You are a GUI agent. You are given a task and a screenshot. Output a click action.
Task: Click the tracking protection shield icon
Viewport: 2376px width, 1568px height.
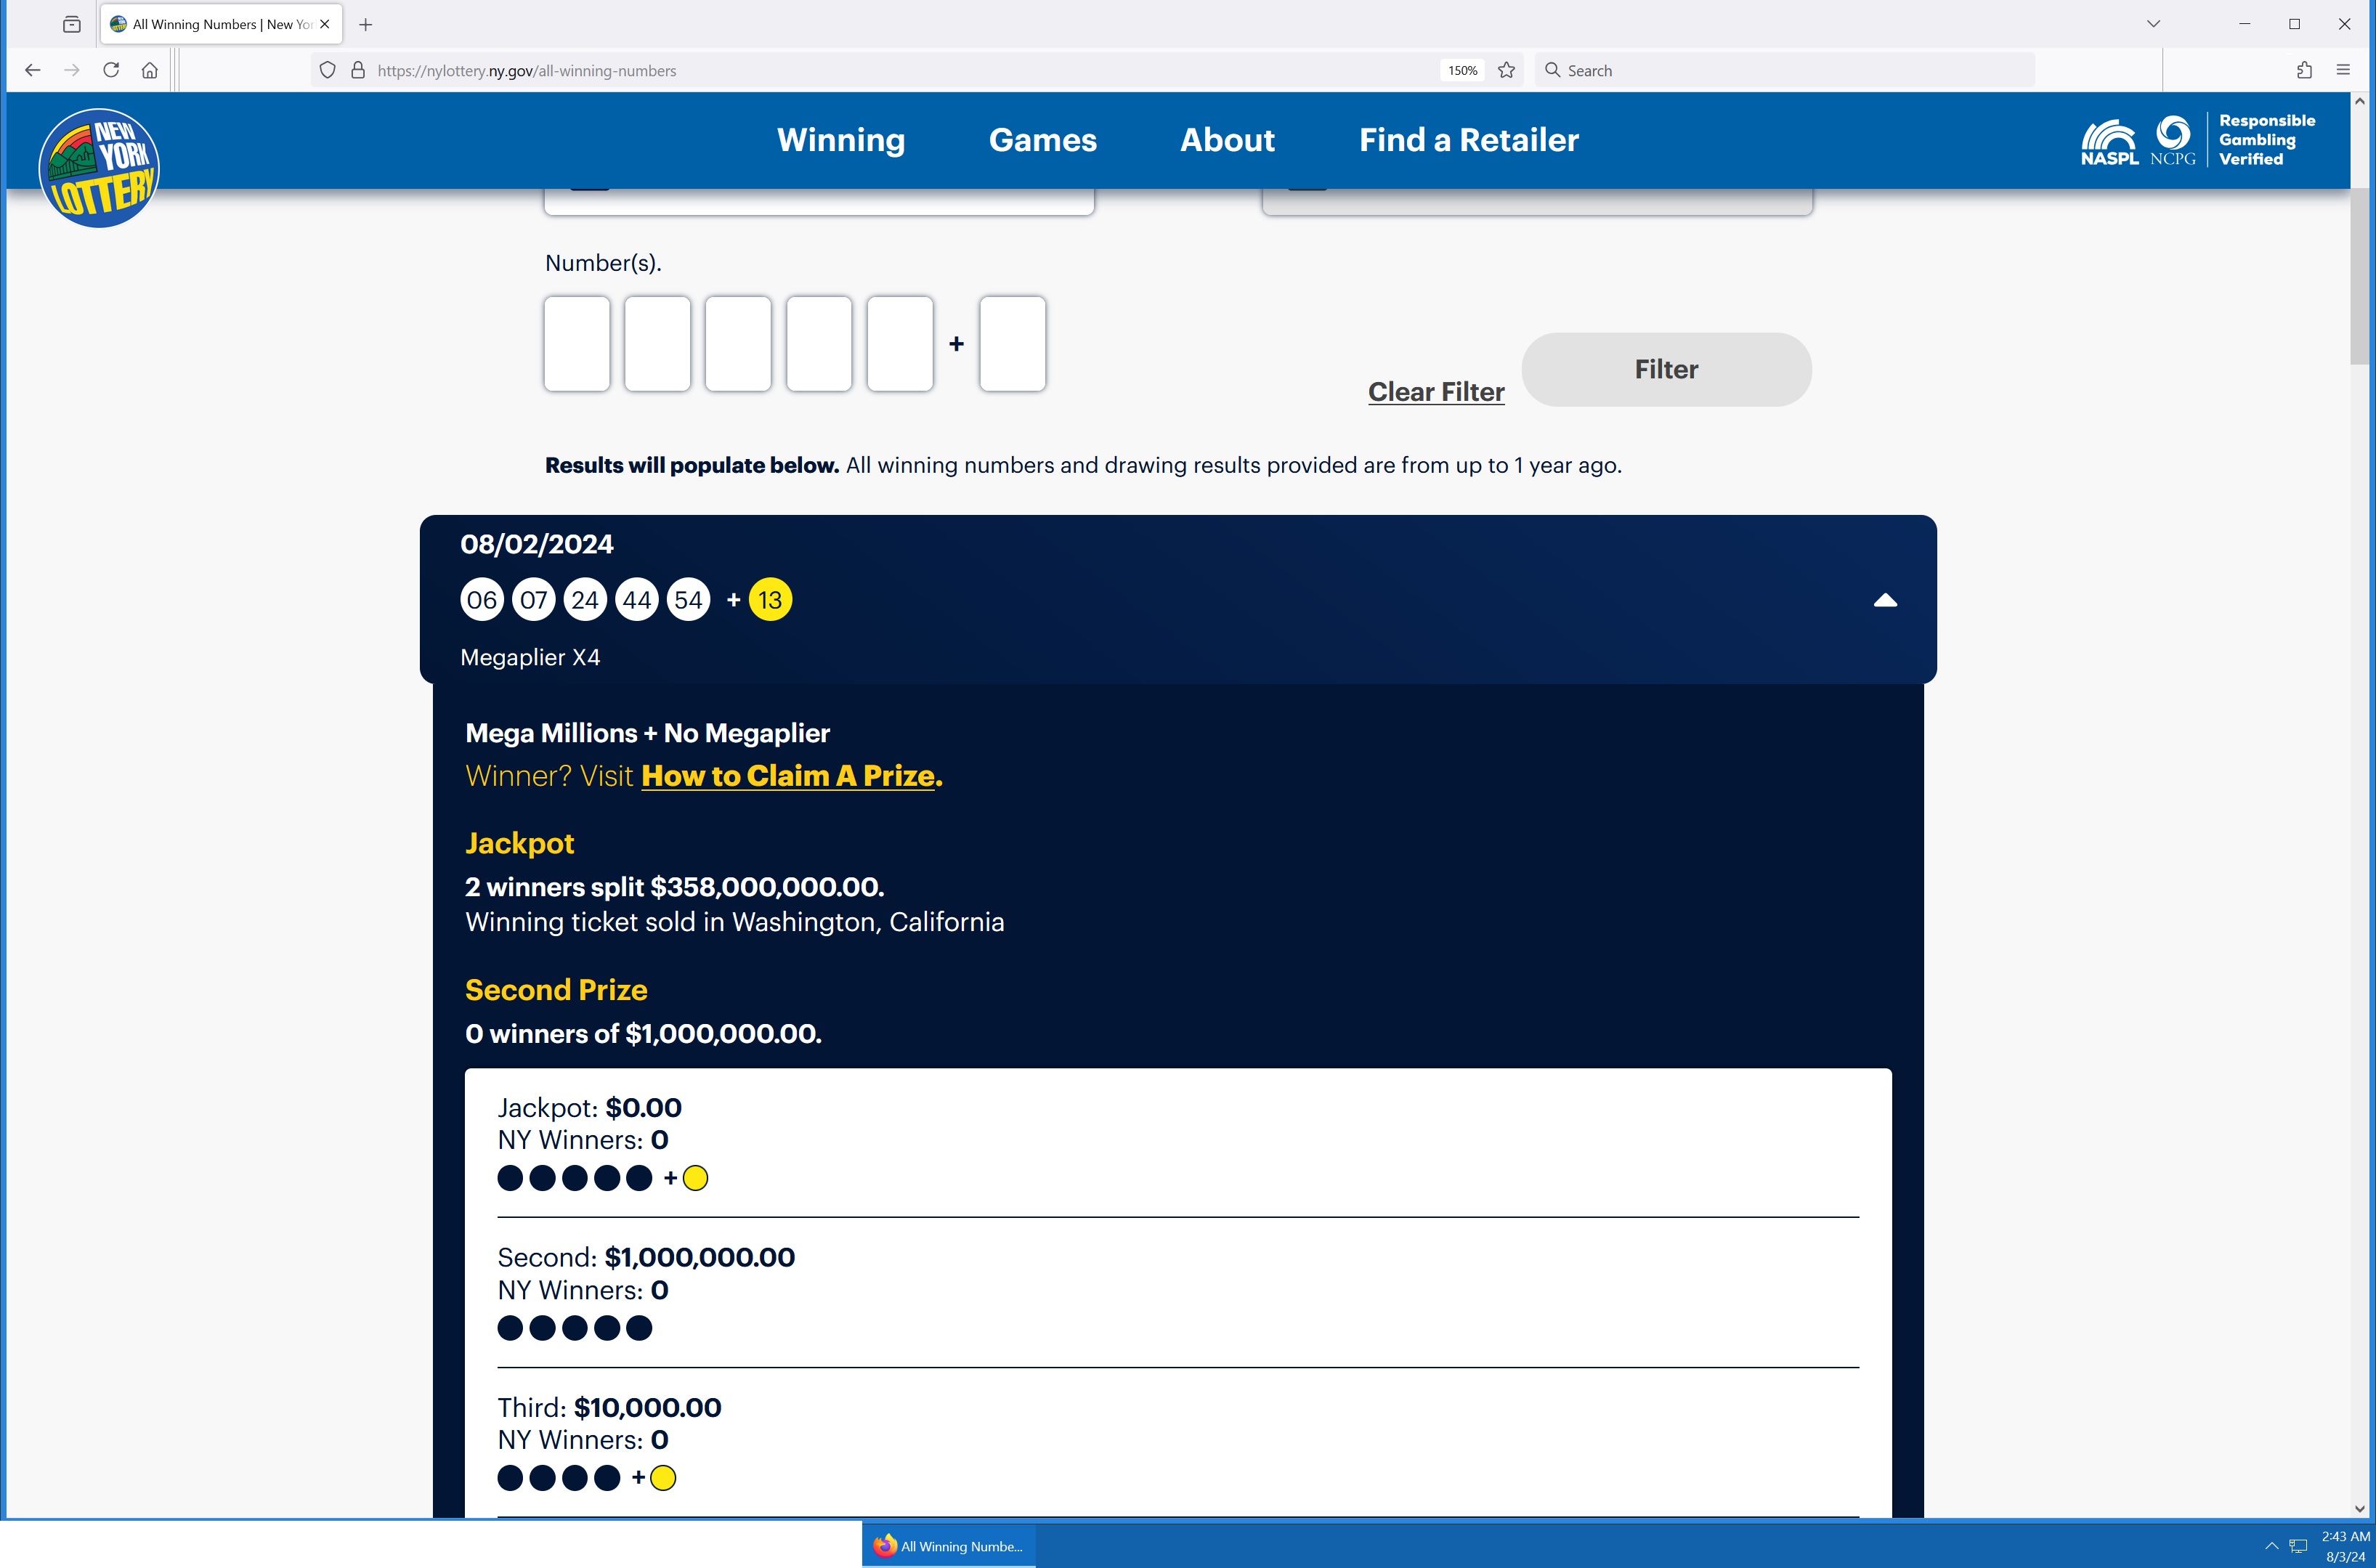tap(327, 70)
